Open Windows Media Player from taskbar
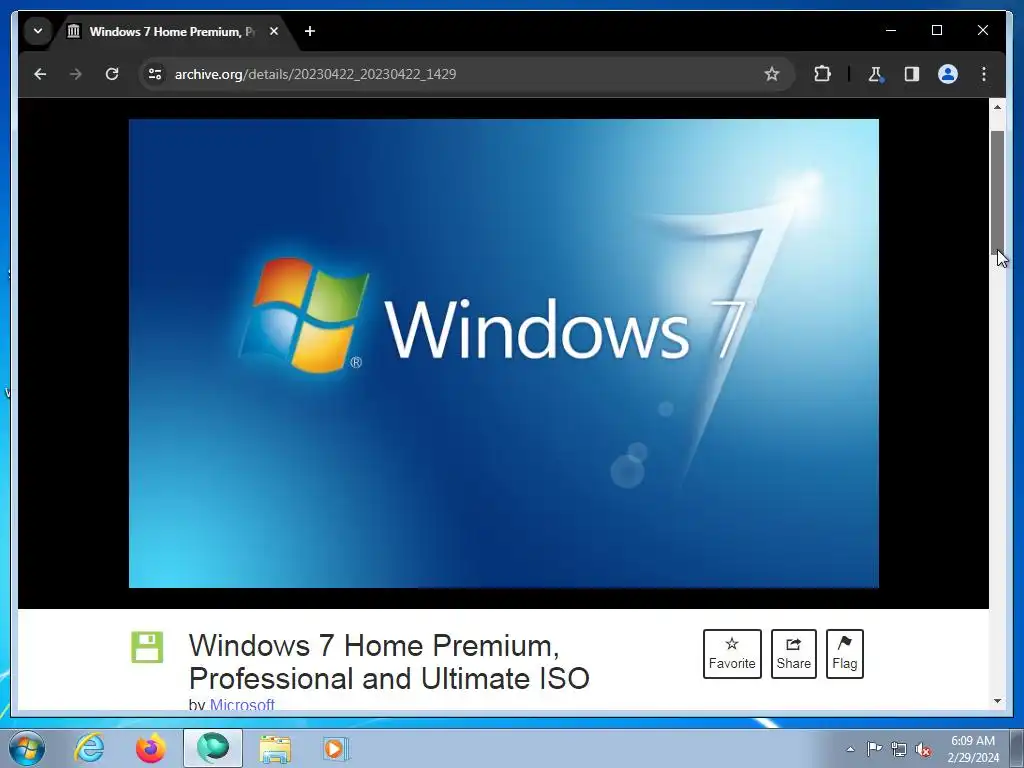 [336, 748]
